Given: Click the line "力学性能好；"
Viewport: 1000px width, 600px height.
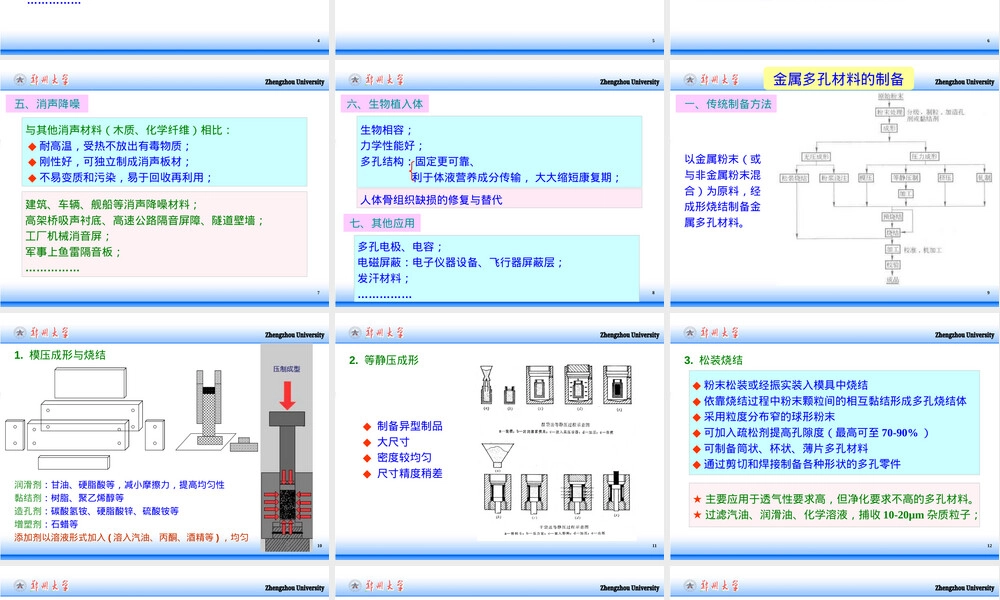Looking at the screenshot, I should point(392,145).
